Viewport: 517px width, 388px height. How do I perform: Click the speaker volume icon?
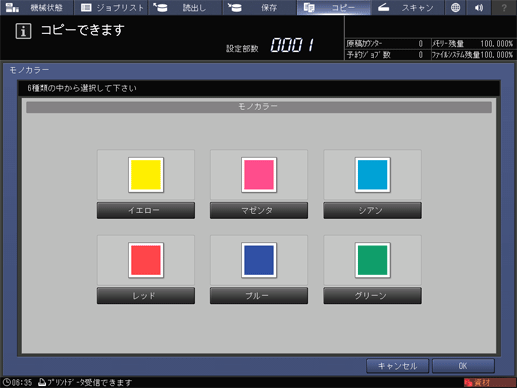tap(479, 7)
